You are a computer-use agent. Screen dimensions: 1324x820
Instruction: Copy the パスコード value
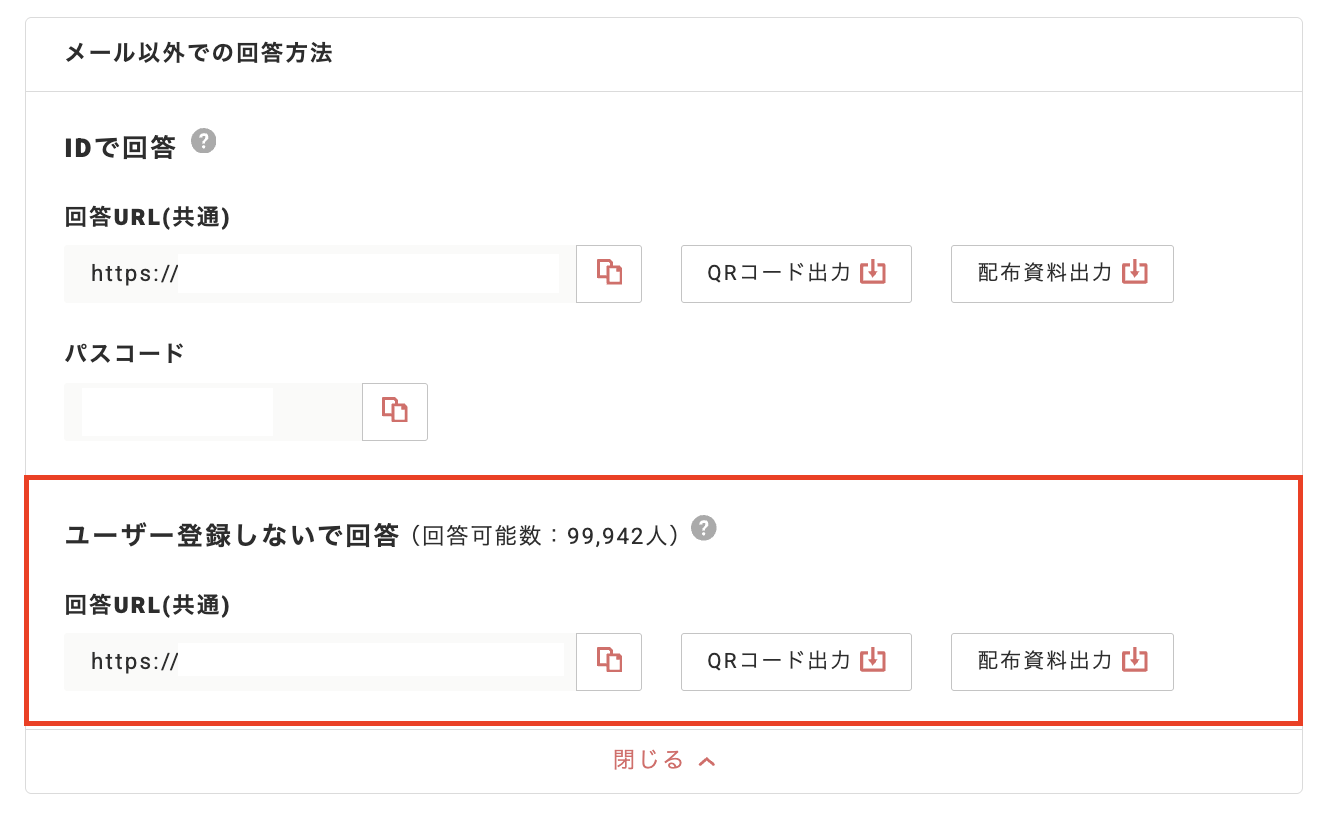pyautogui.click(x=395, y=411)
